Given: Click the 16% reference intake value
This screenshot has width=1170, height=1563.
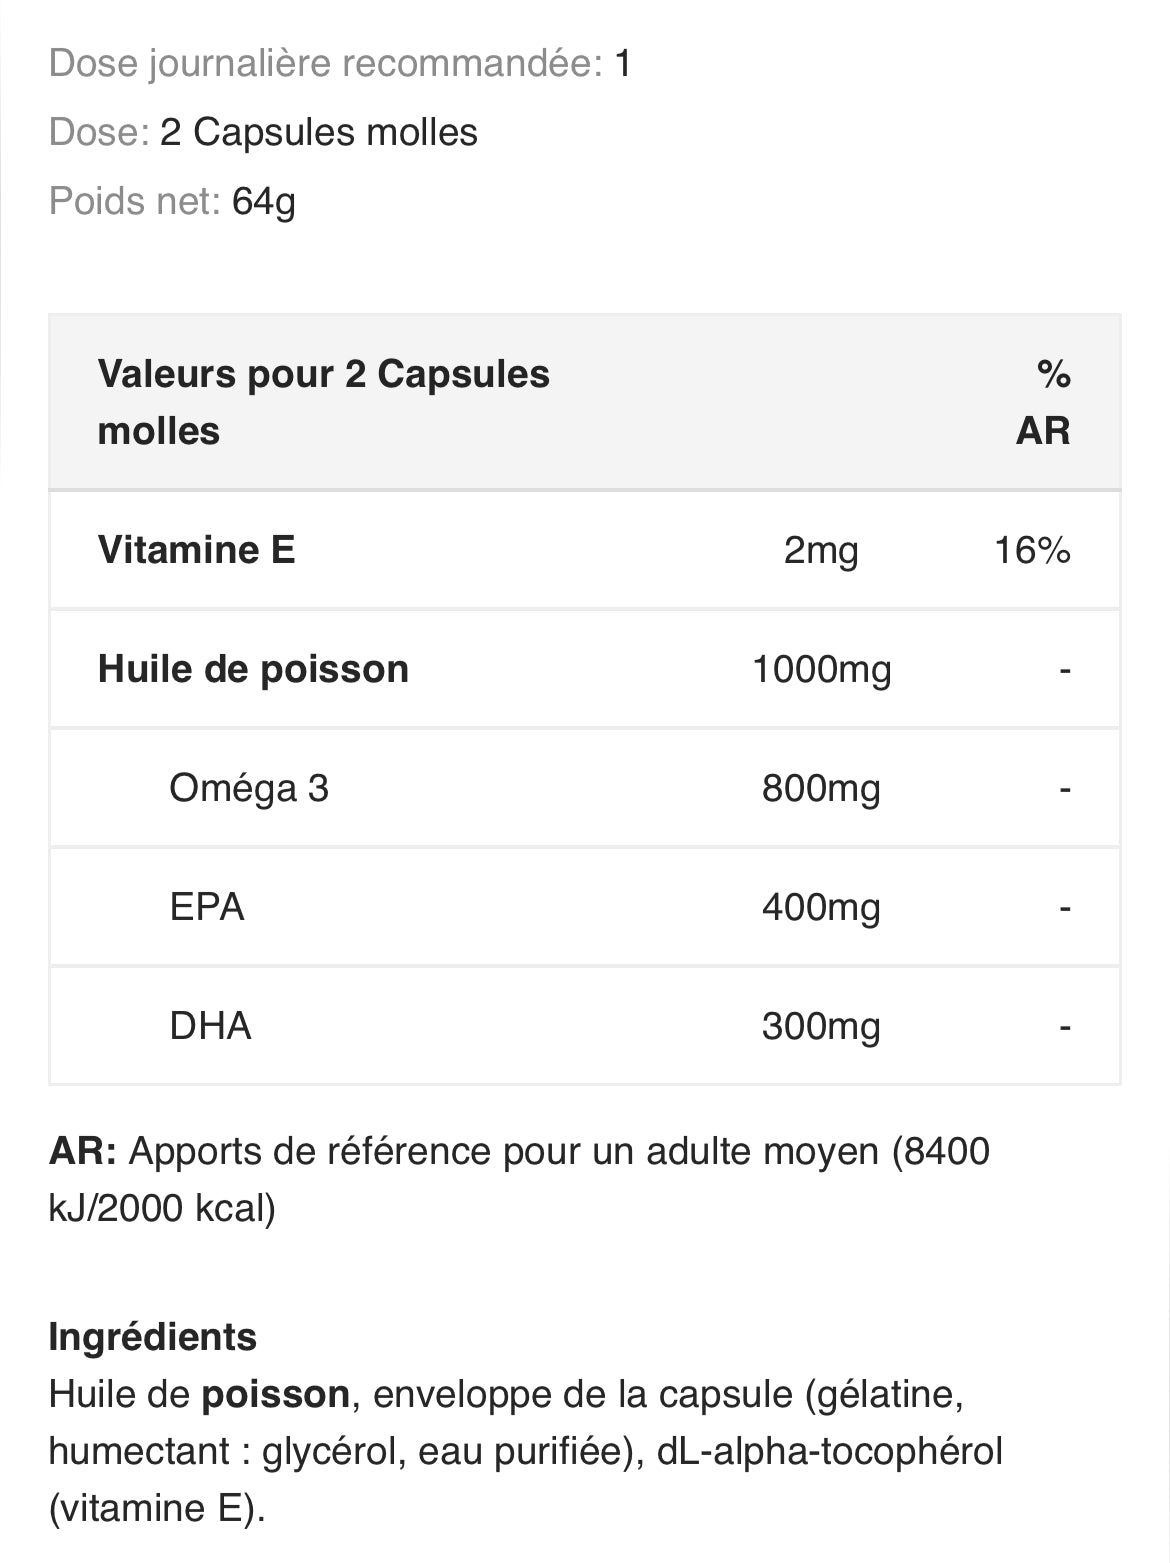Looking at the screenshot, I should tap(1032, 550).
